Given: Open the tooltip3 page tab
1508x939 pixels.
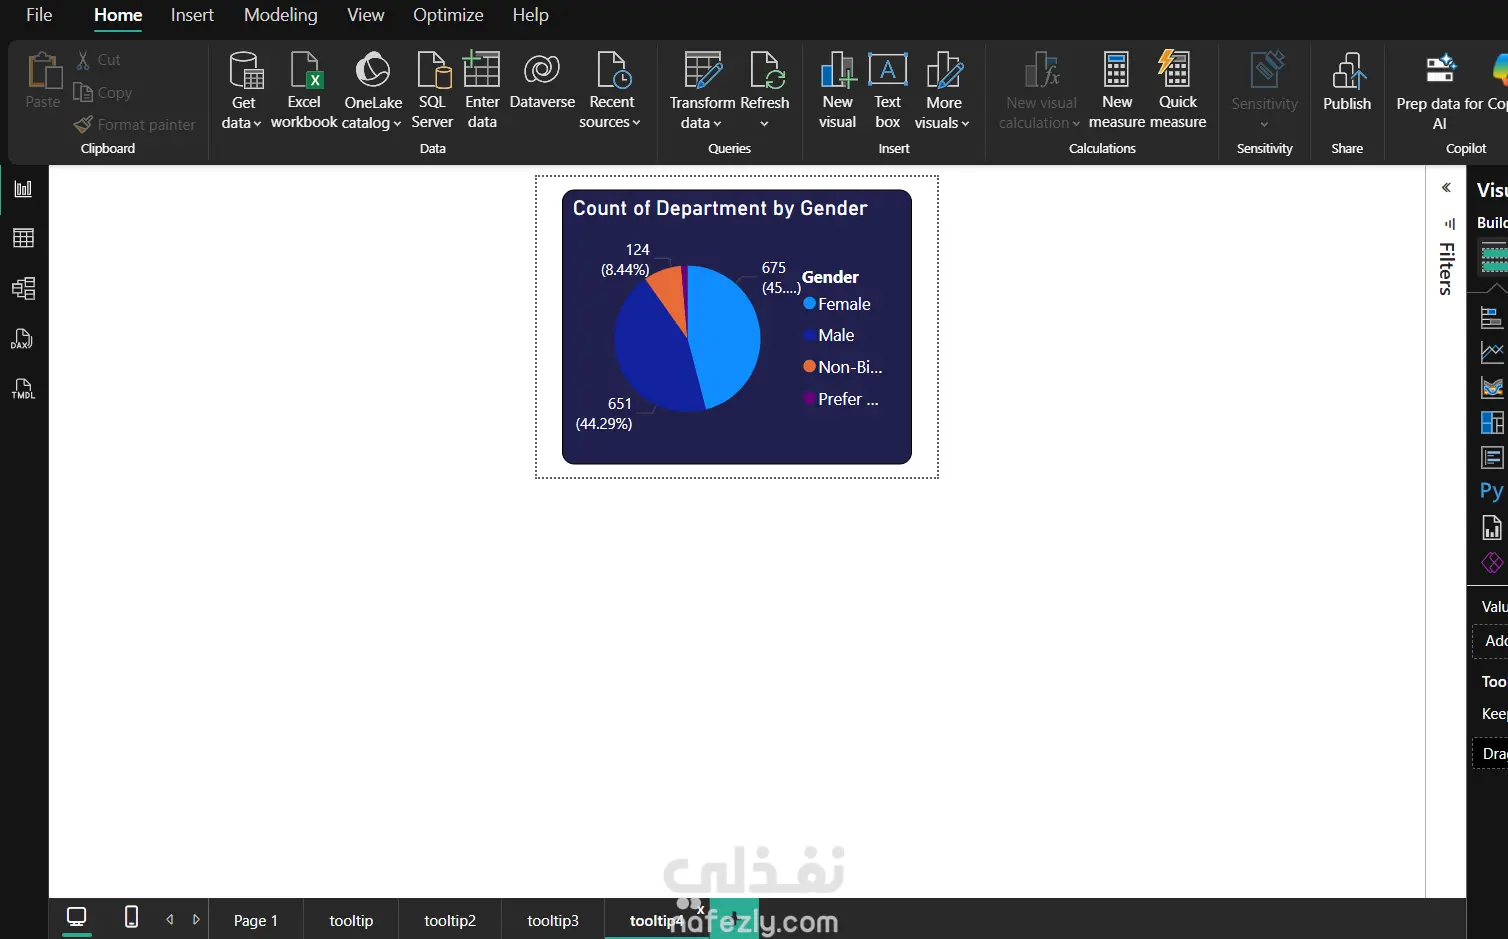Looking at the screenshot, I should [x=553, y=920].
